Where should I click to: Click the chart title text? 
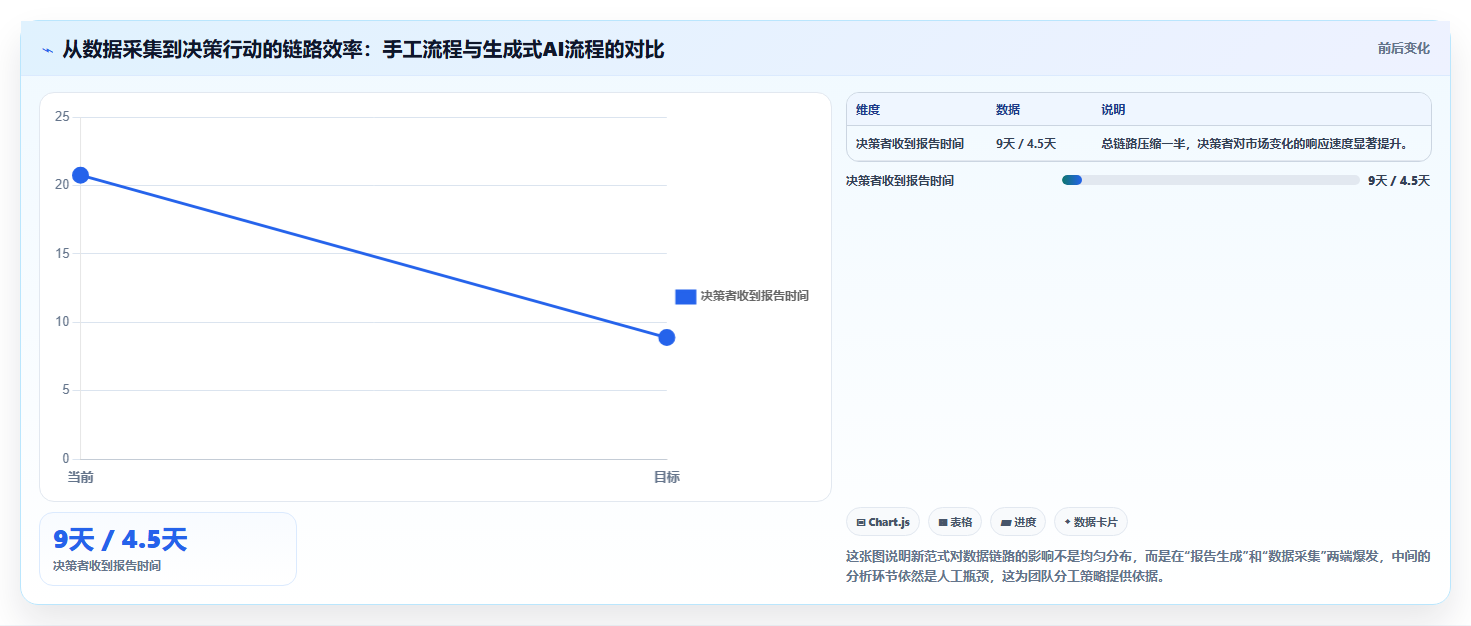click(363, 49)
